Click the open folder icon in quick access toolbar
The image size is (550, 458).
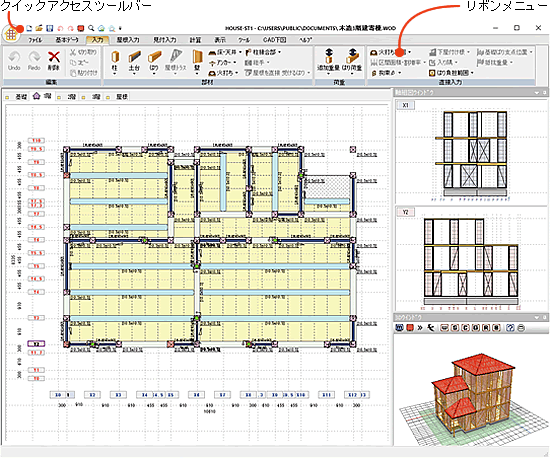coord(39,28)
